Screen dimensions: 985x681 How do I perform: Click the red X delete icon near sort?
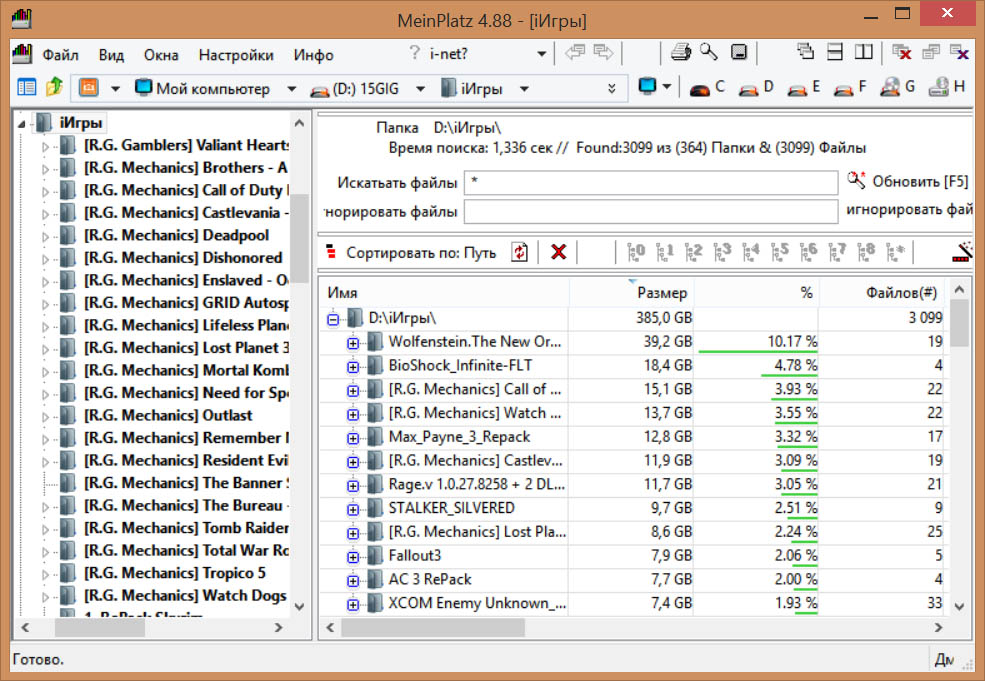(x=558, y=252)
